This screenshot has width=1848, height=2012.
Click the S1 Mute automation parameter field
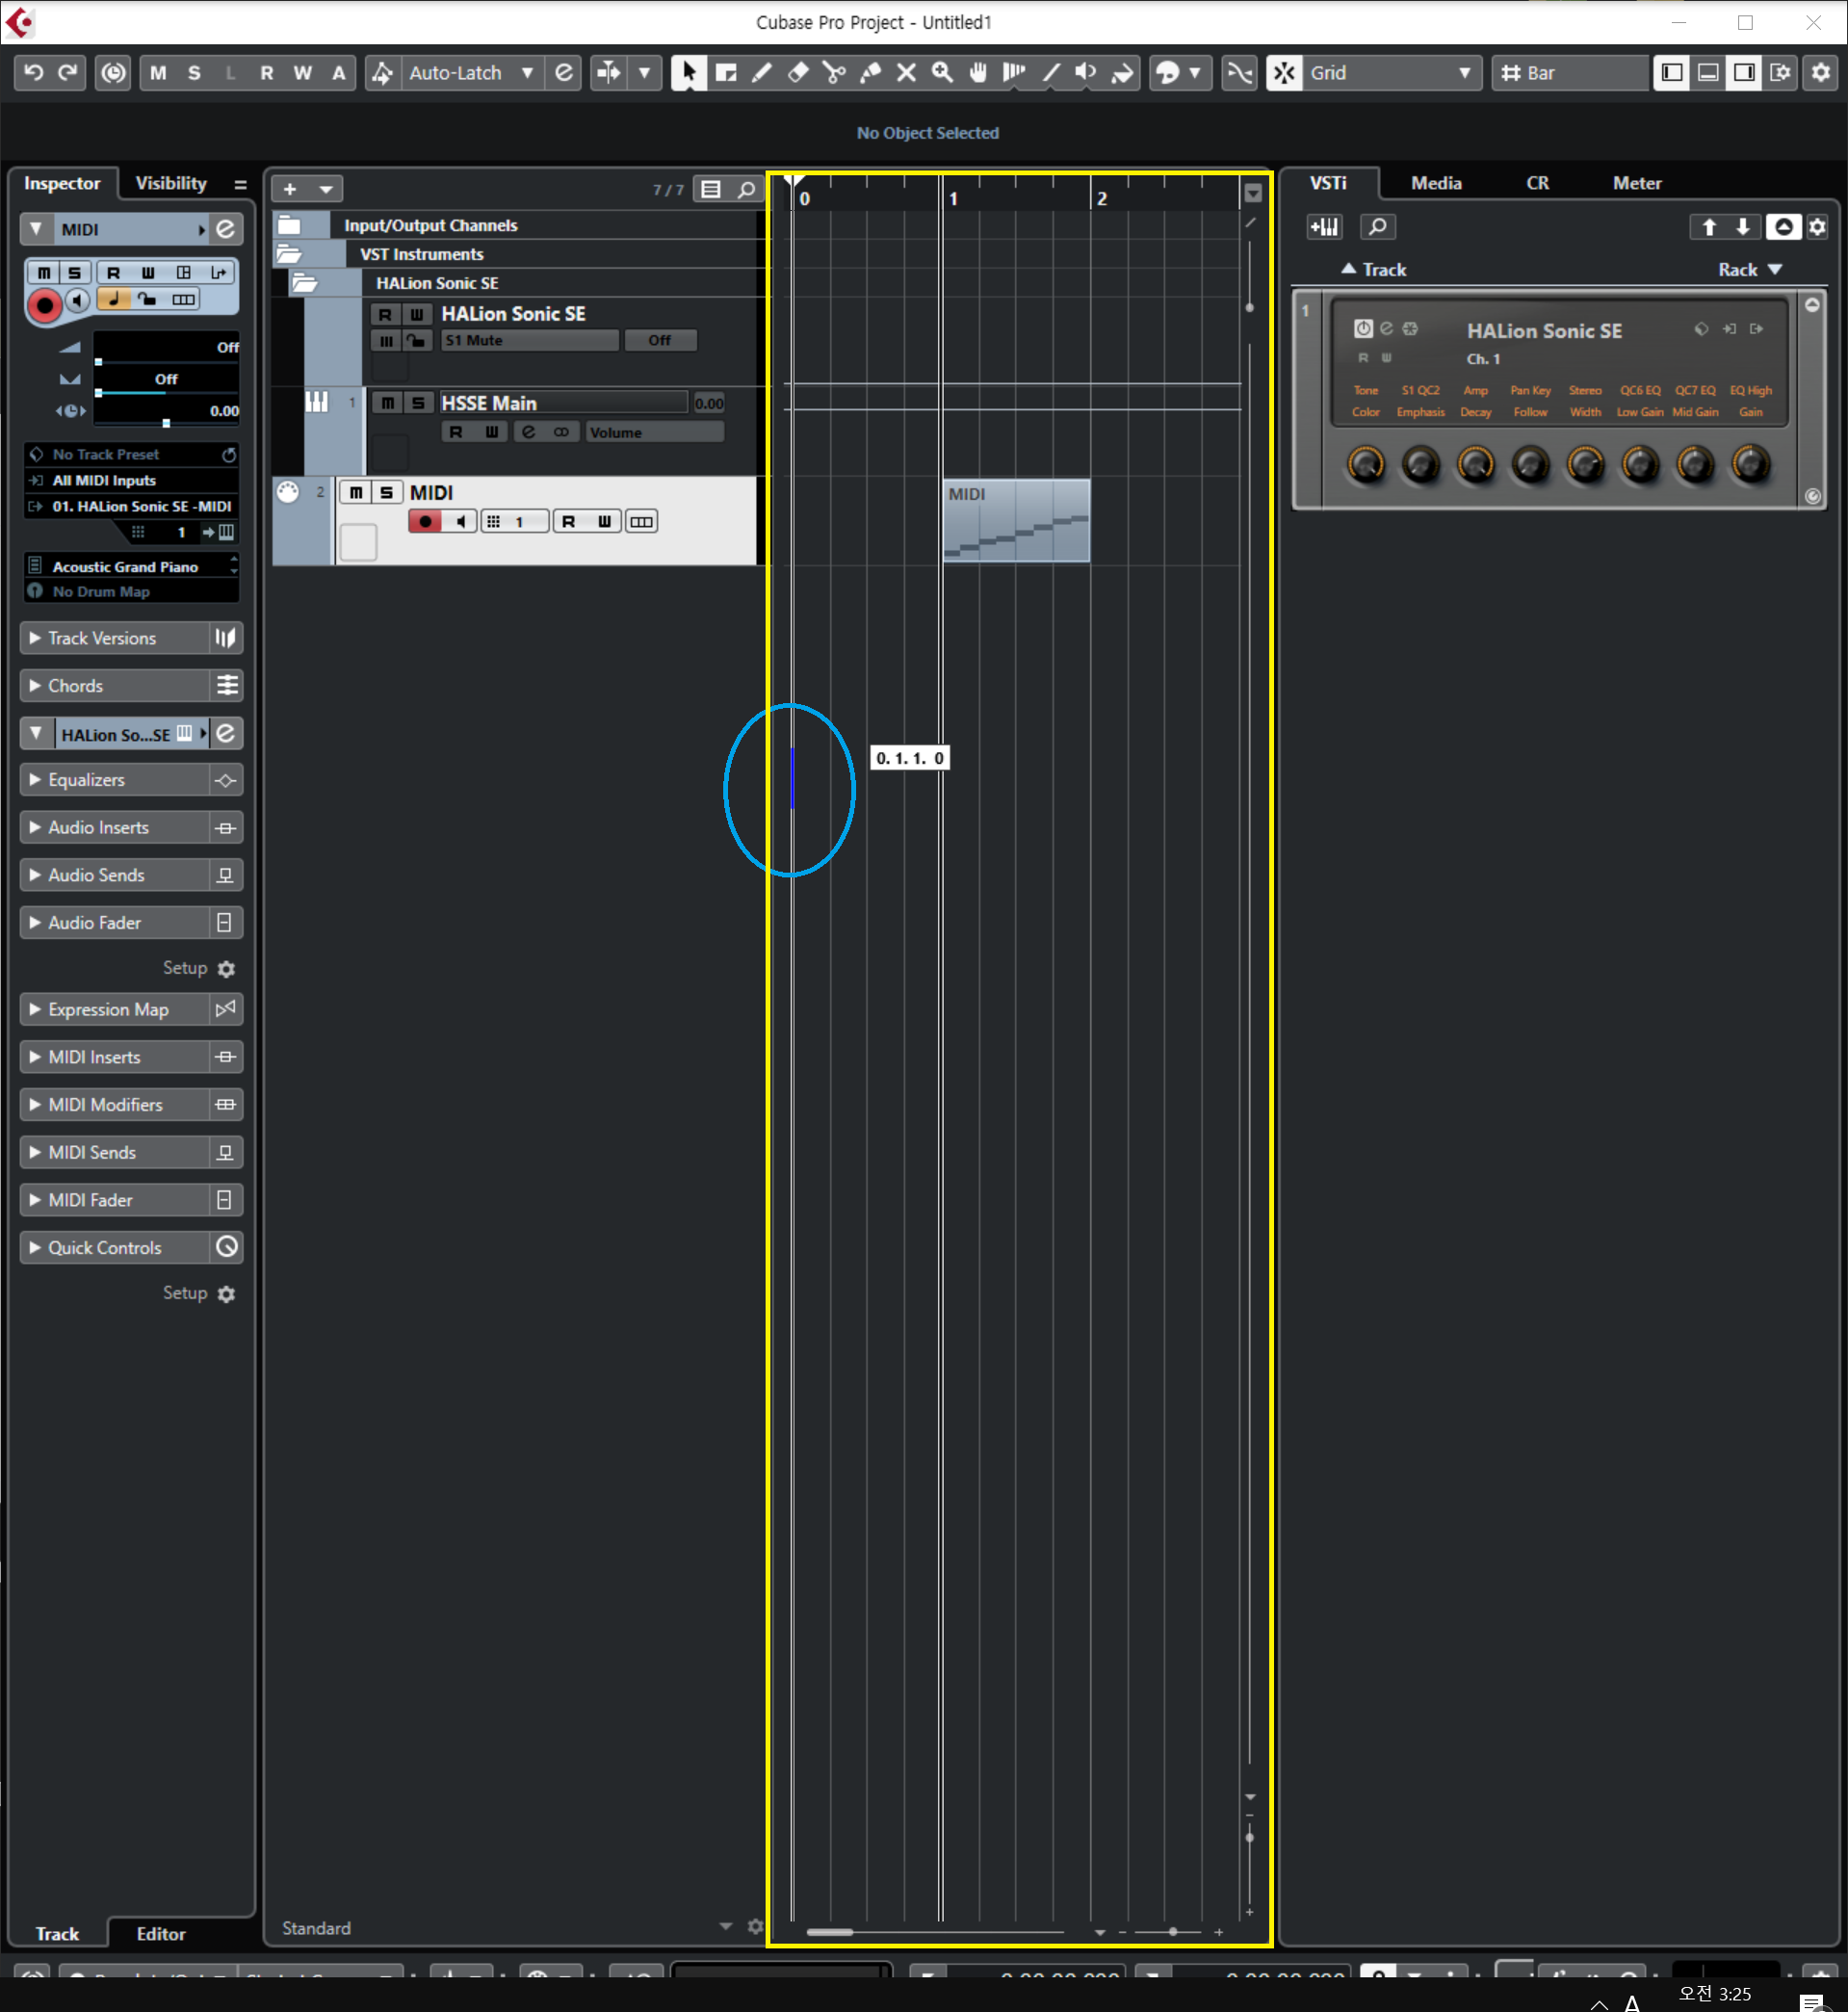(530, 341)
